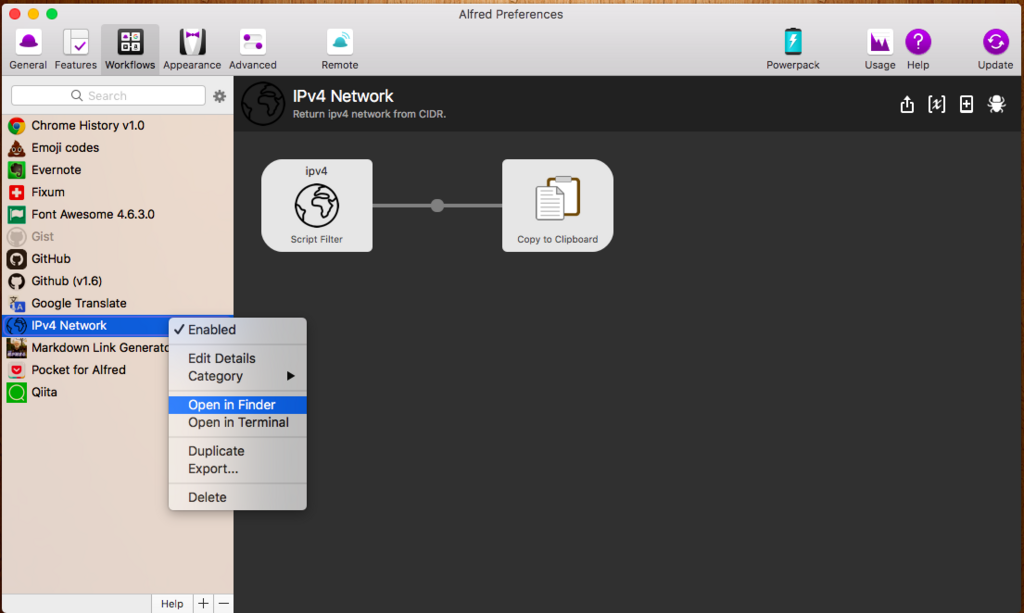Choose Edit Details from context menu
Screen dimensions: 1024x613
[238, 358]
